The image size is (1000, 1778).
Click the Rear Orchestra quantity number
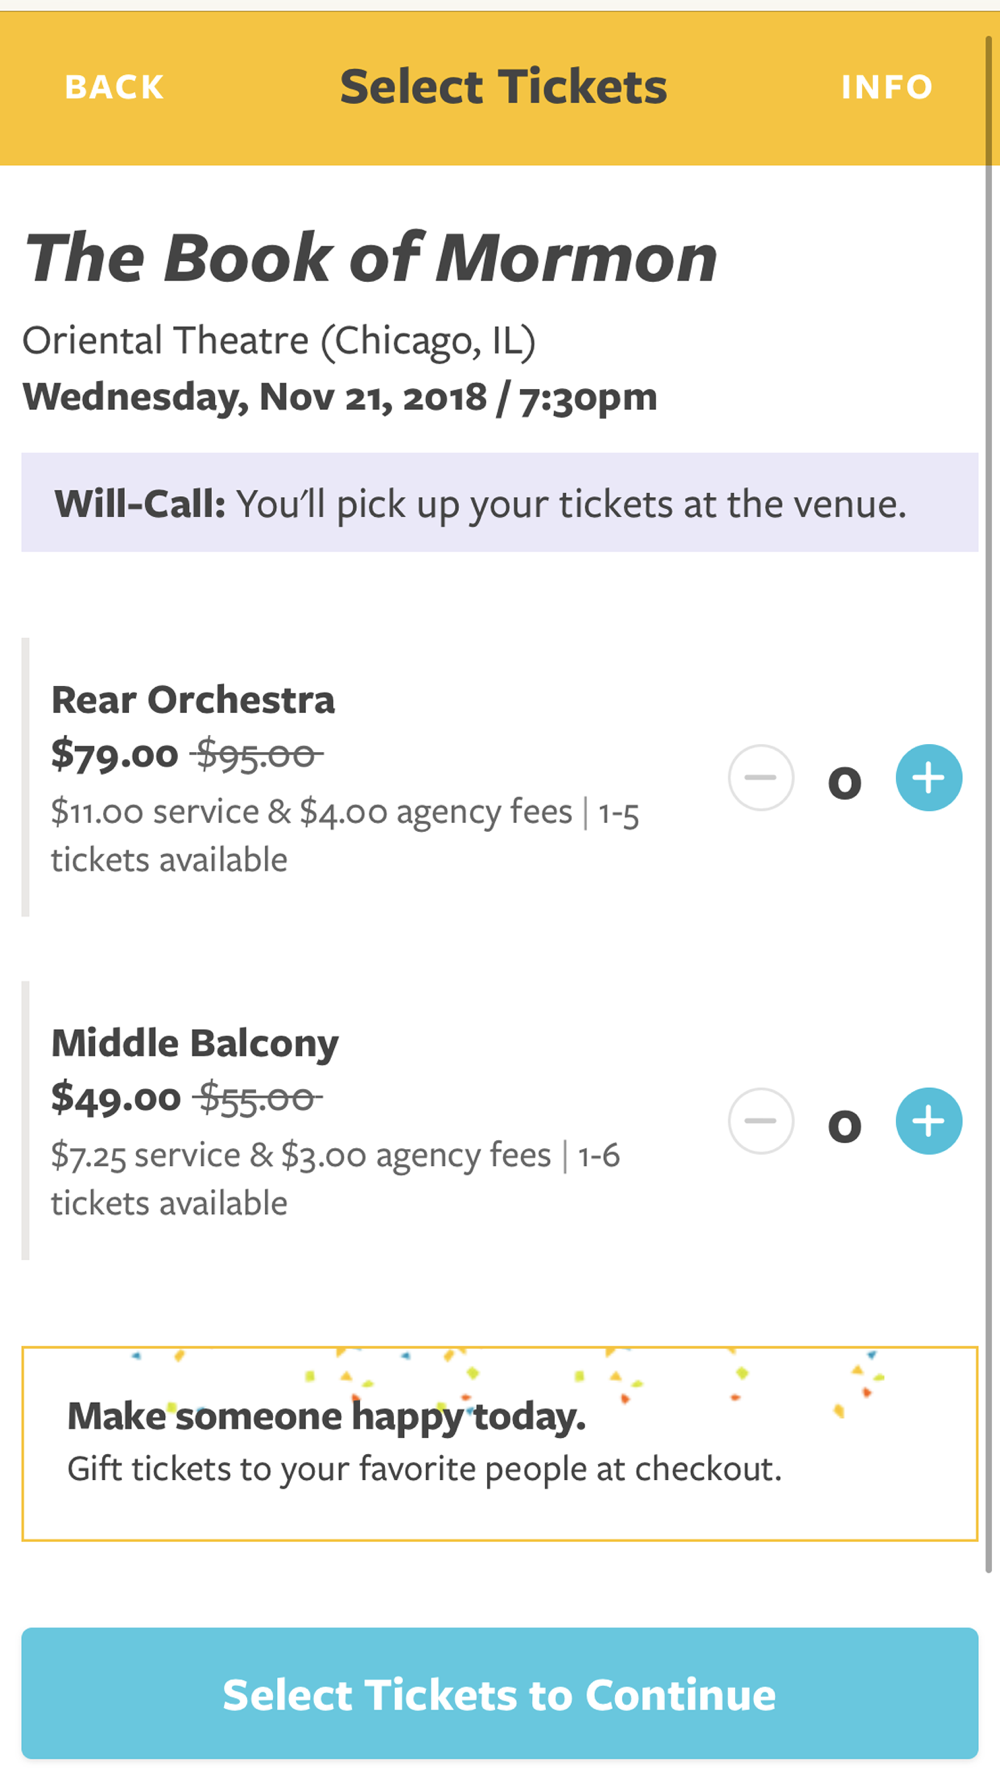click(845, 782)
